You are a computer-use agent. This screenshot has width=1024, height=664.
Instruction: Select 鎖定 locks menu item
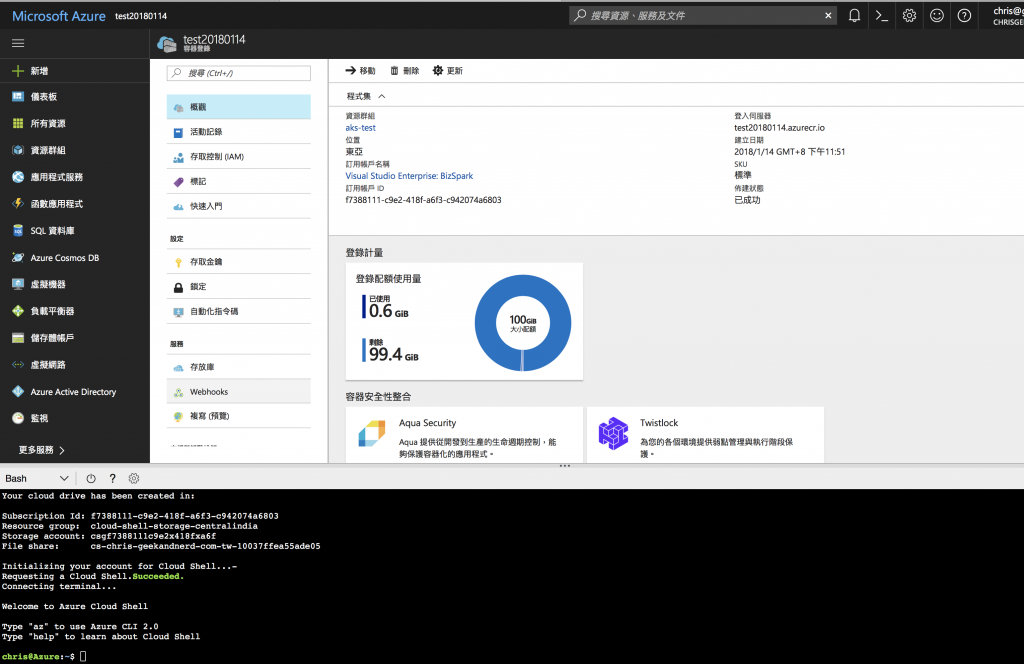238,287
